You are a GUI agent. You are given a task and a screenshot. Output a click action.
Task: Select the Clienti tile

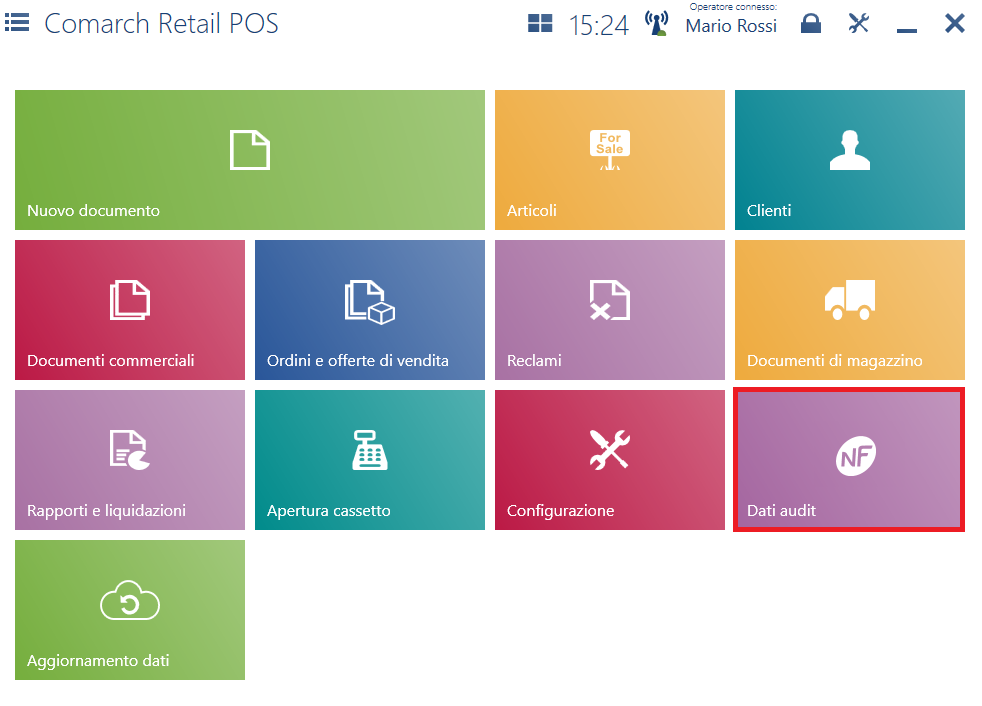pyautogui.click(x=850, y=160)
